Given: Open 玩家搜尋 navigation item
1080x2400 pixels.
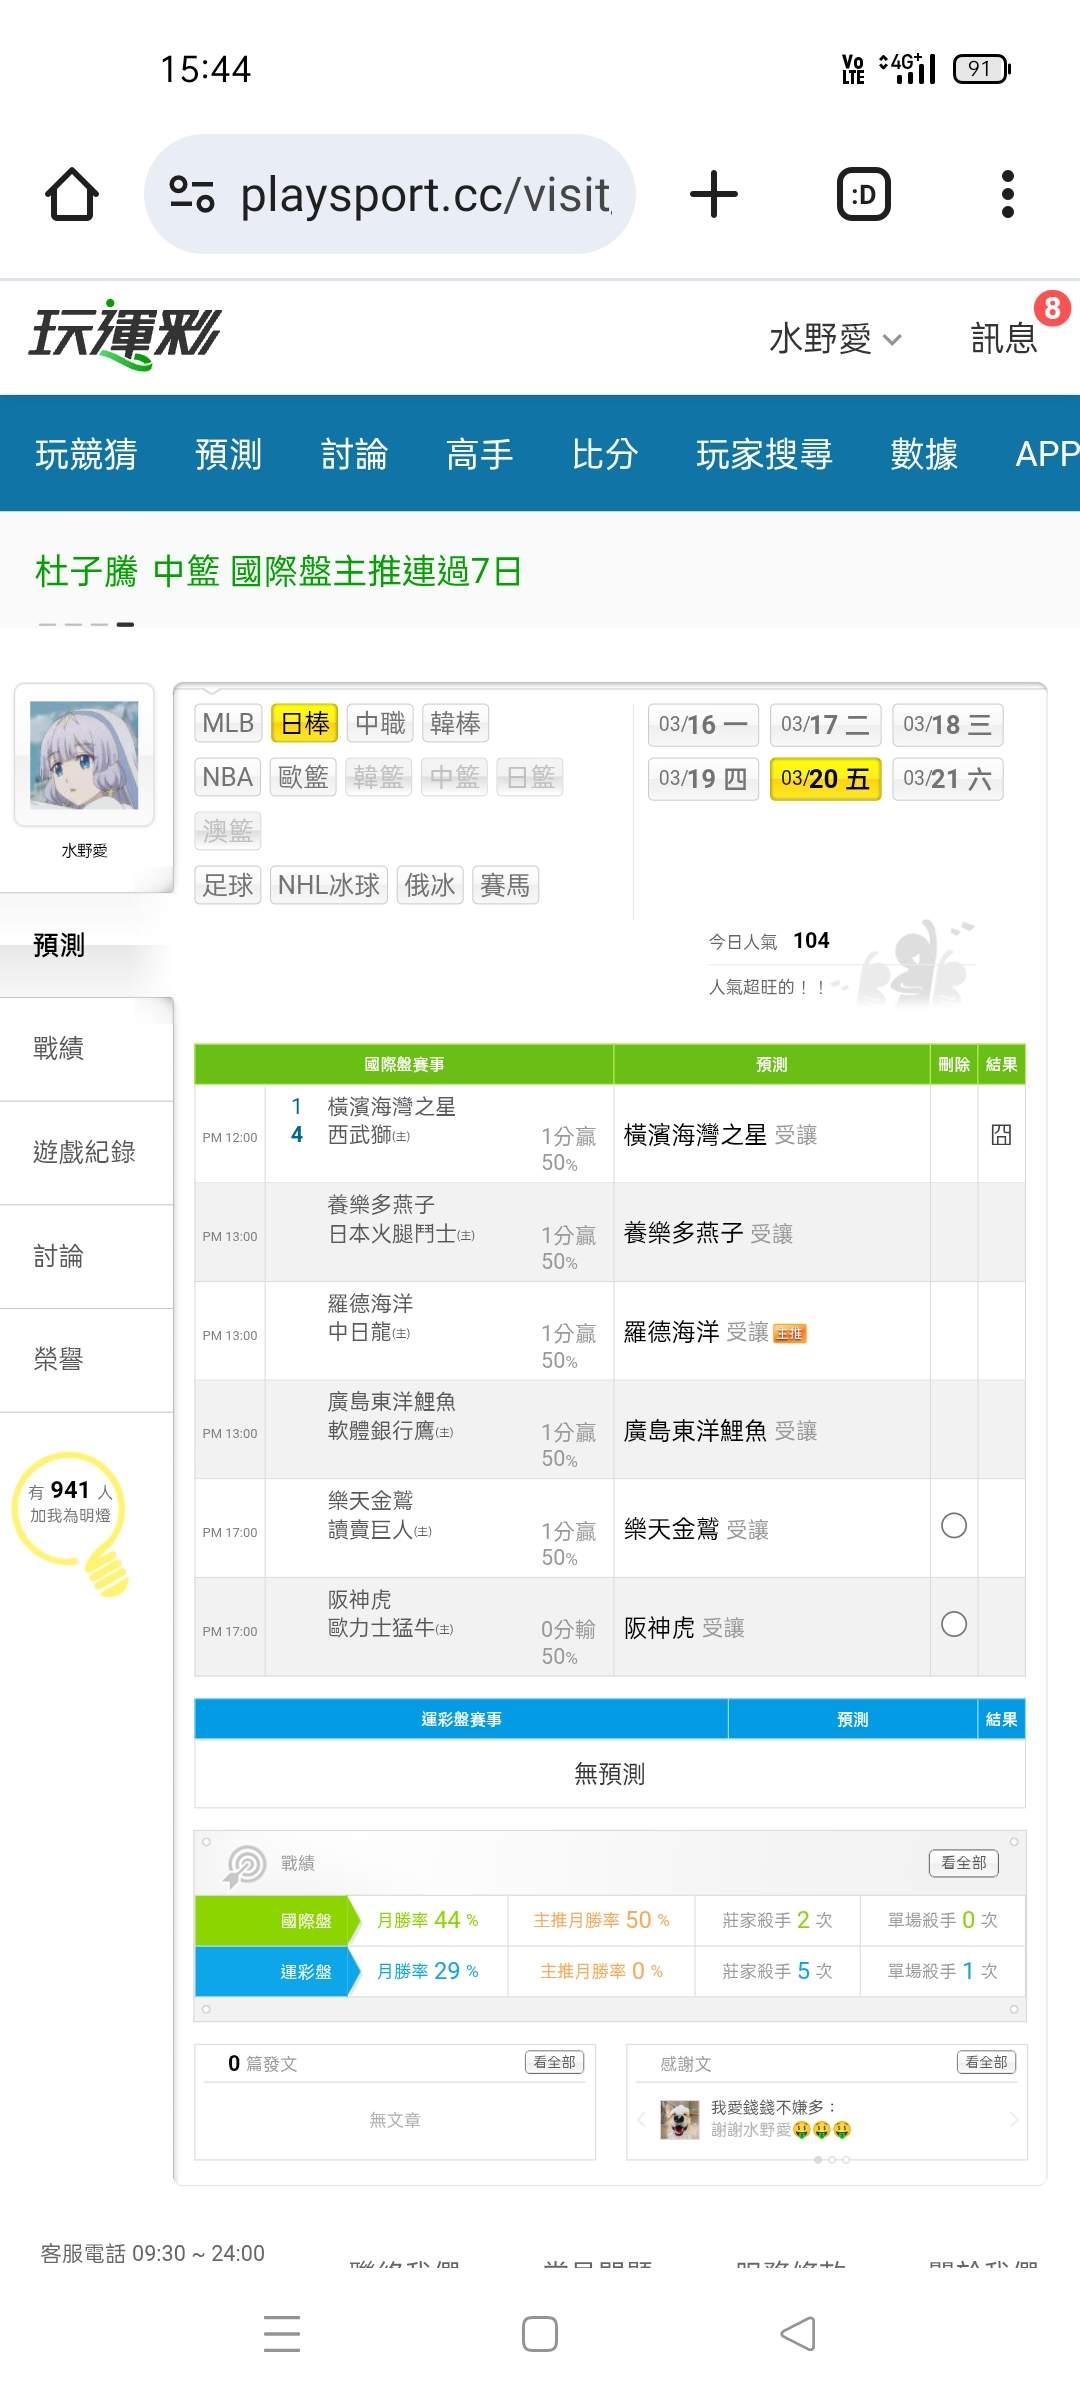Looking at the screenshot, I should [x=764, y=454].
